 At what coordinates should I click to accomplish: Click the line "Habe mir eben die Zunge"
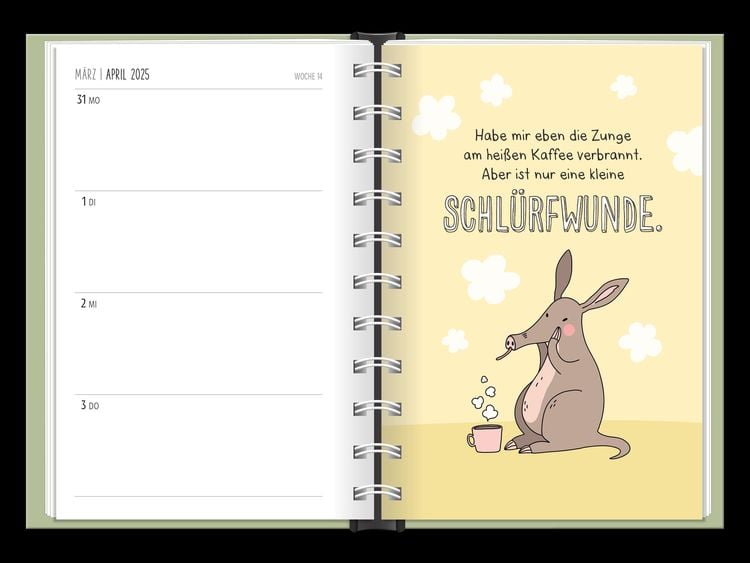(552, 134)
